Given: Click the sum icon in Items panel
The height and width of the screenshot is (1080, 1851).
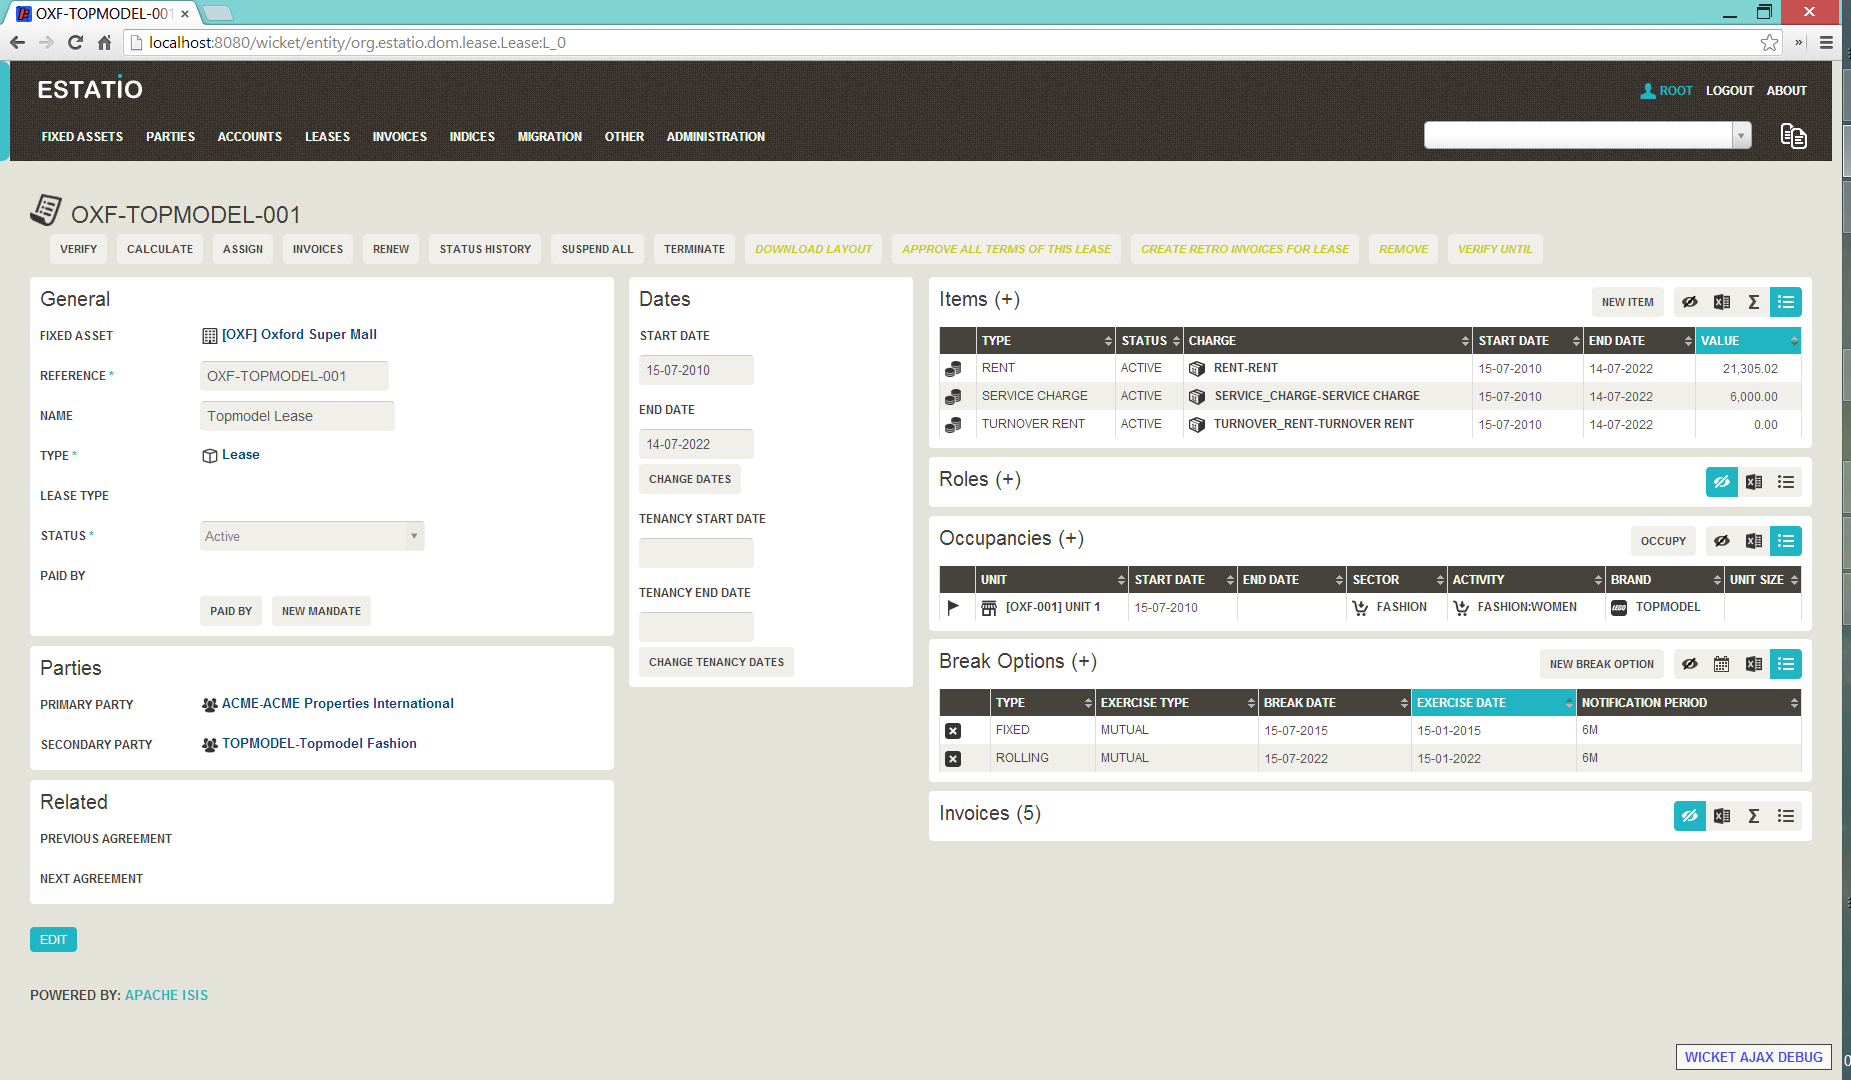Looking at the screenshot, I should point(1754,302).
